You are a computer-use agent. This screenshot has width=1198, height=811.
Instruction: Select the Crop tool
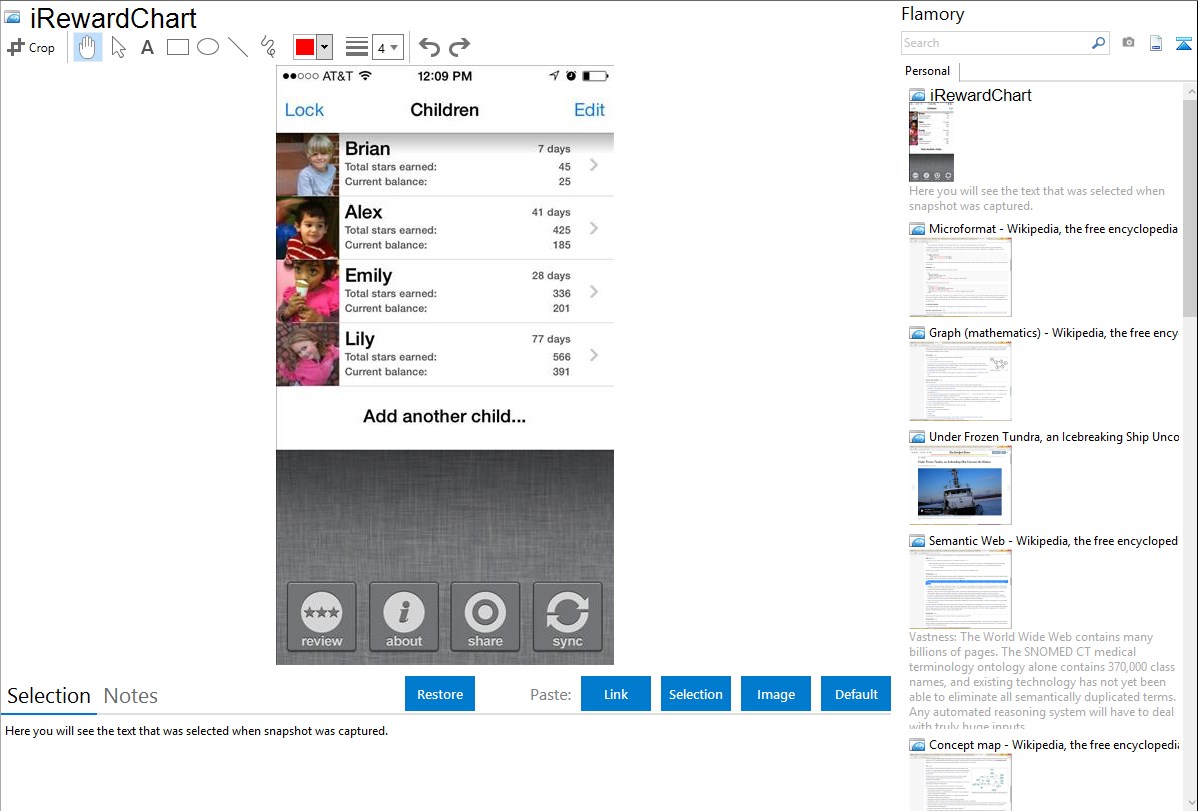(31, 47)
